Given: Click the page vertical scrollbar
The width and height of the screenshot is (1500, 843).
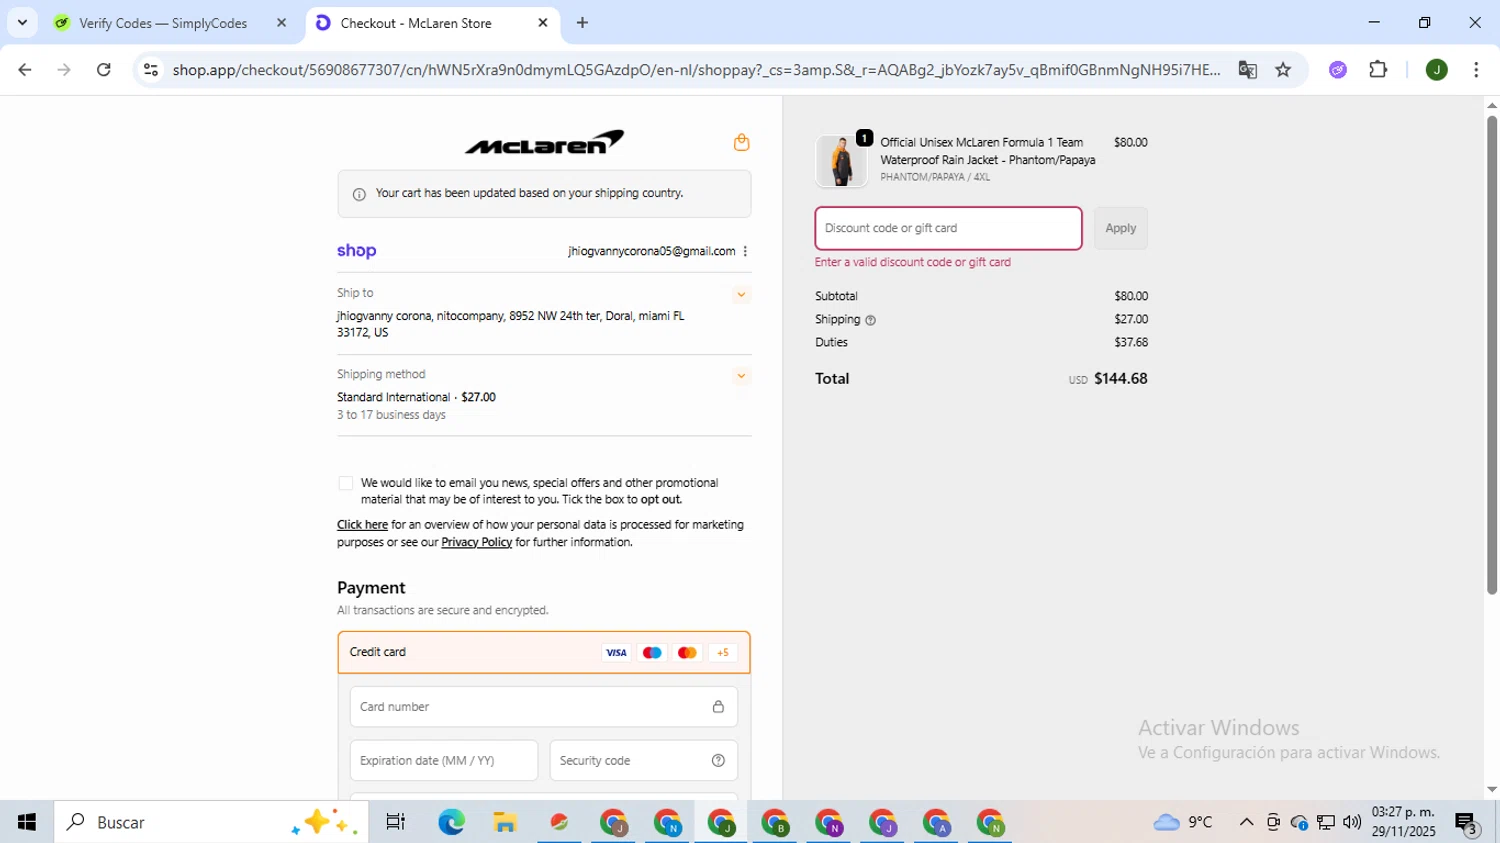Looking at the screenshot, I should coord(1491,355).
